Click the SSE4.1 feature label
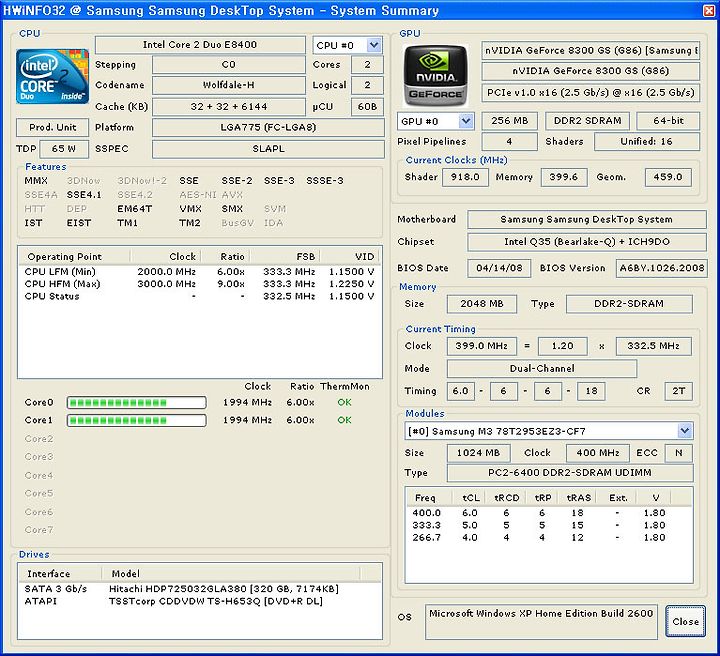The width and height of the screenshot is (720, 656). tap(84, 195)
